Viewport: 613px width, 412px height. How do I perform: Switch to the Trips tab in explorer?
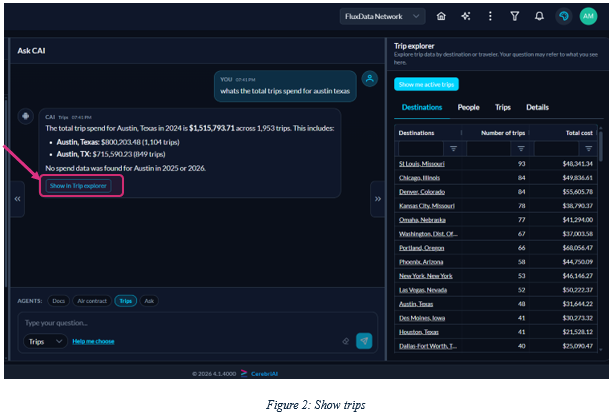coord(503,107)
